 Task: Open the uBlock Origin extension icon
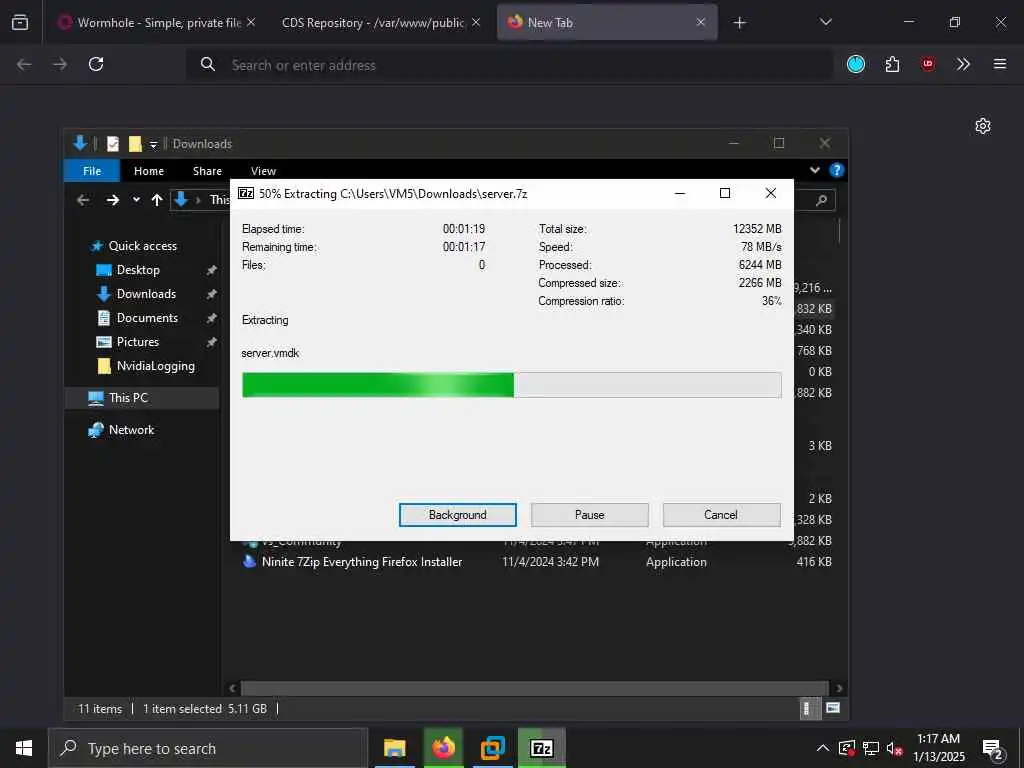927,64
